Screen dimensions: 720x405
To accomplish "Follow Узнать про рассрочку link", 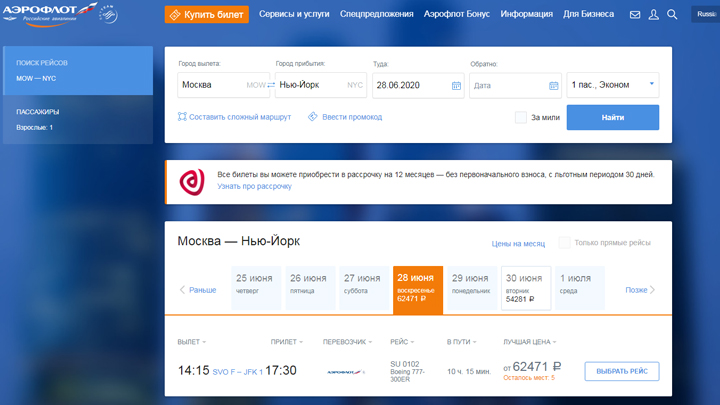I will tap(254, 186).
